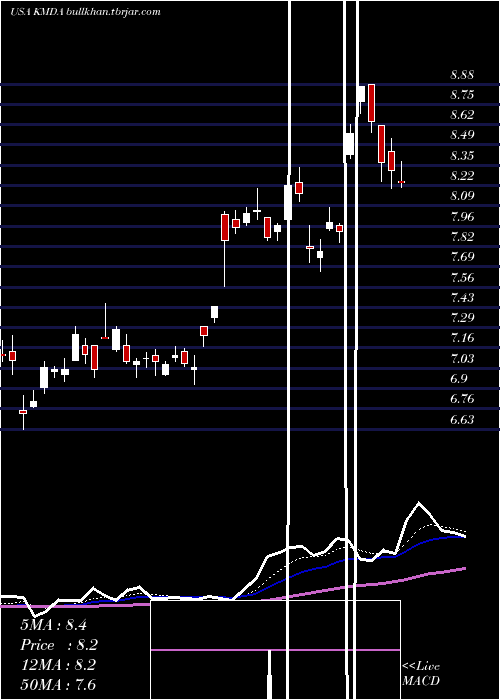Click the 6.76 price axis label
Screen dimensions: 500x700
(462, 398)
